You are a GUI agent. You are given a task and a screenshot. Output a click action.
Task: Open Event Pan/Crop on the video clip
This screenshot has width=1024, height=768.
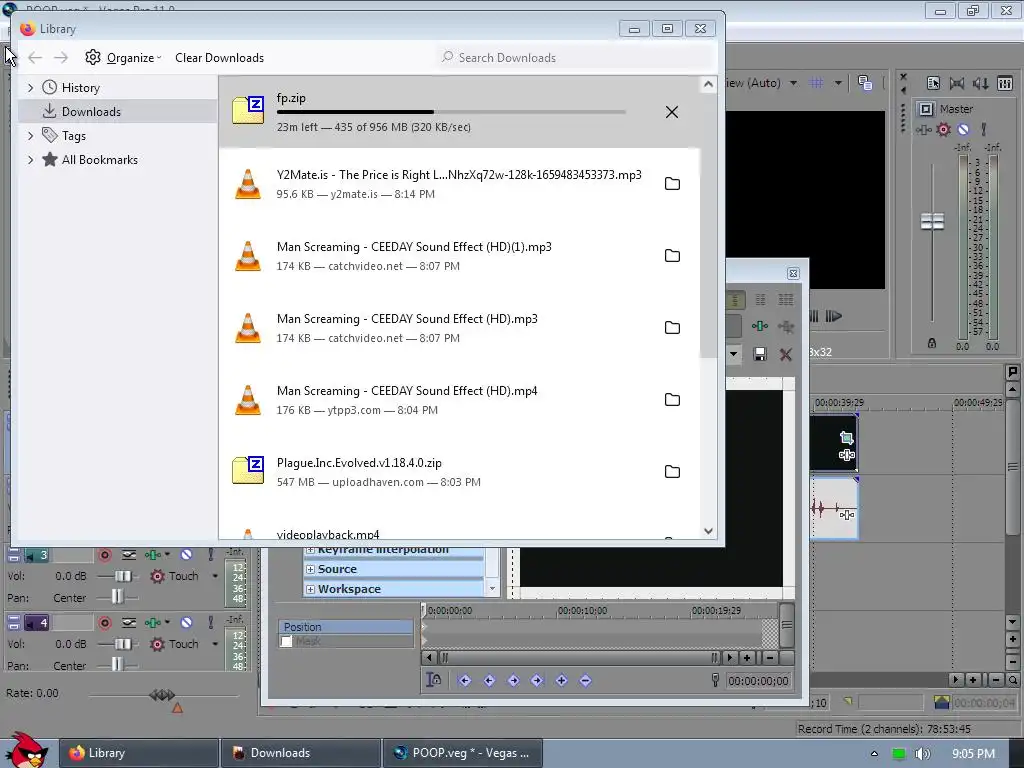pyautogui.click(x=846, y=438)
